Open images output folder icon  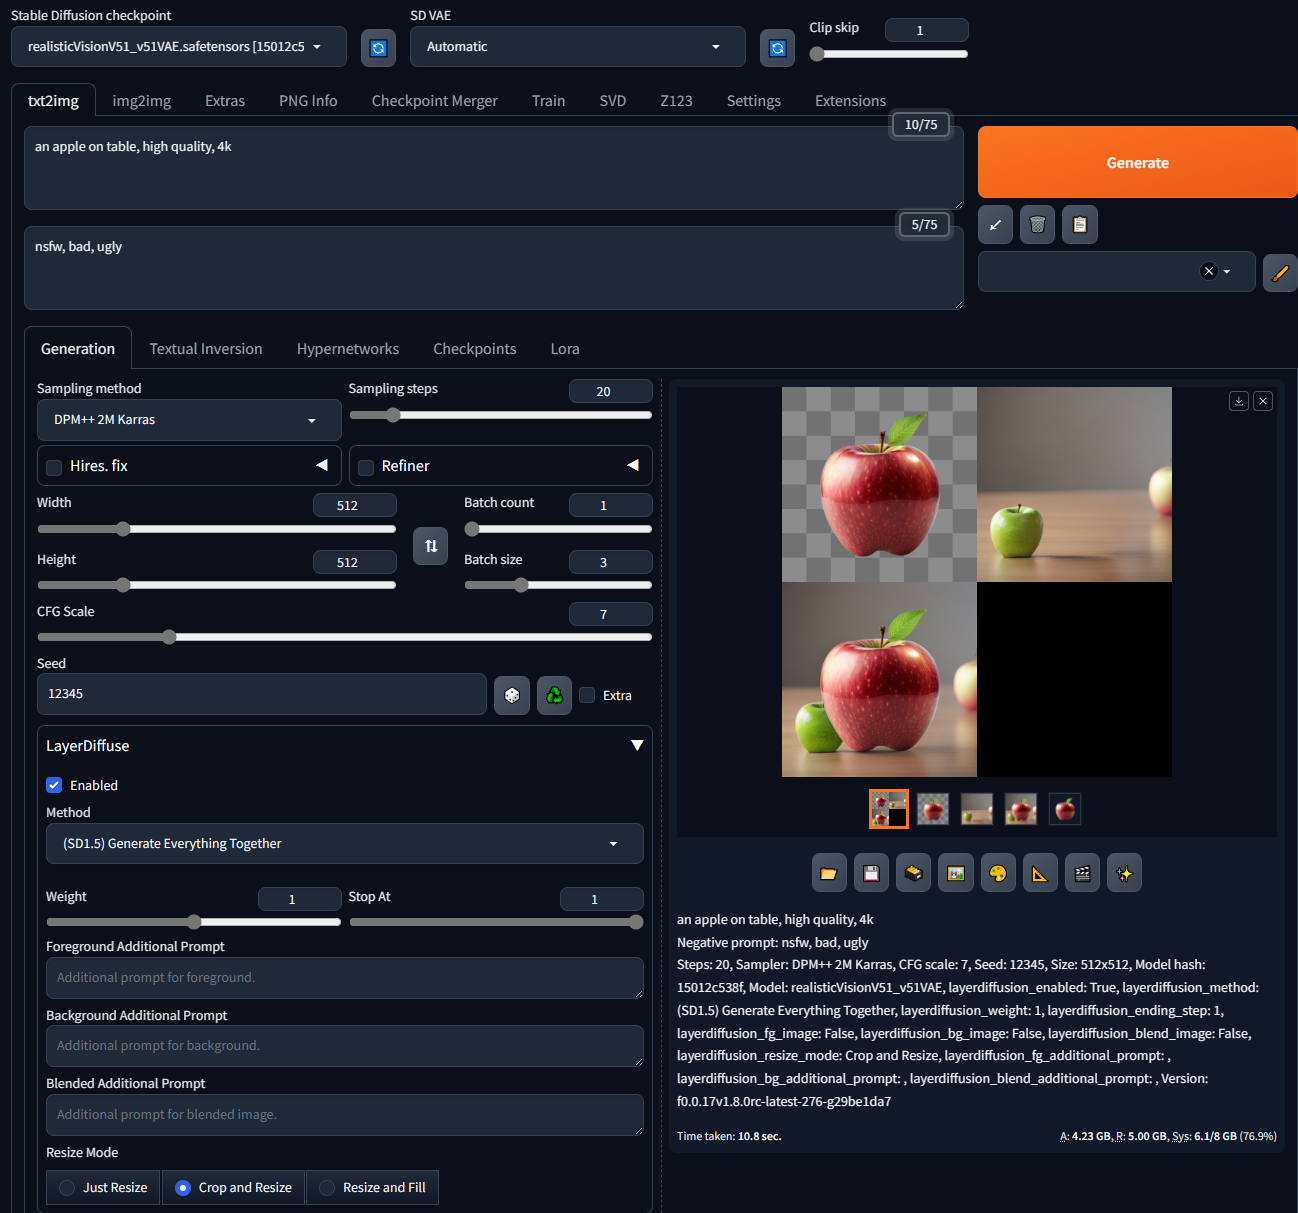point(829,873)
